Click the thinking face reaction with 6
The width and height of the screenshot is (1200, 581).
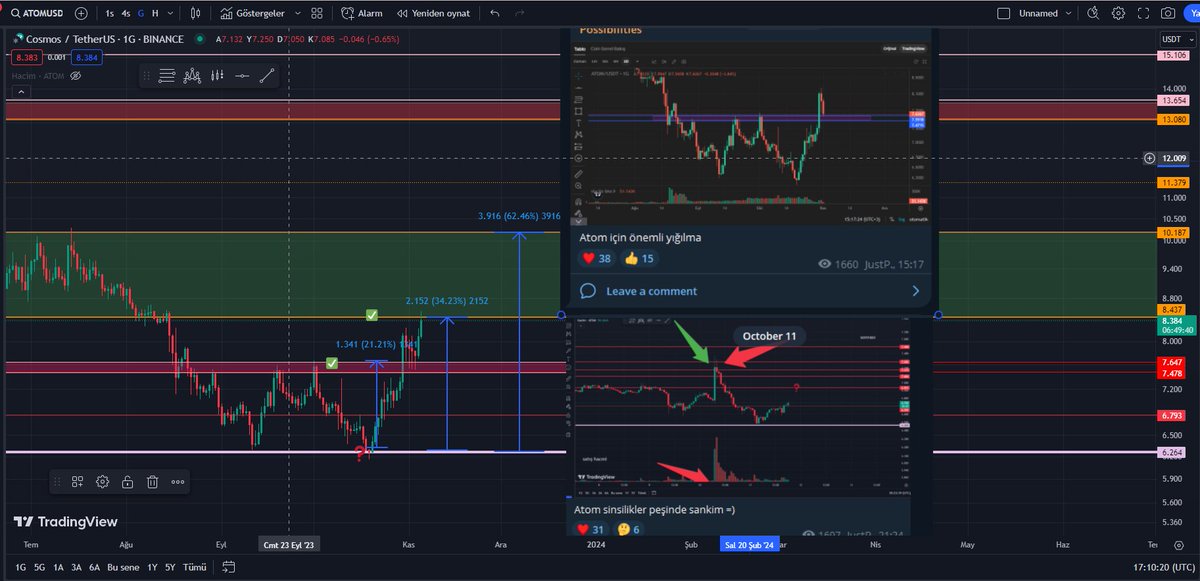pyautogui.click(x=631, y=529)
